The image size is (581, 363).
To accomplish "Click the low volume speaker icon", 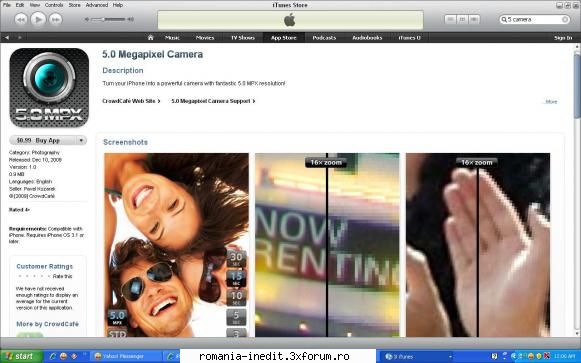I will [x=87, y=19].
